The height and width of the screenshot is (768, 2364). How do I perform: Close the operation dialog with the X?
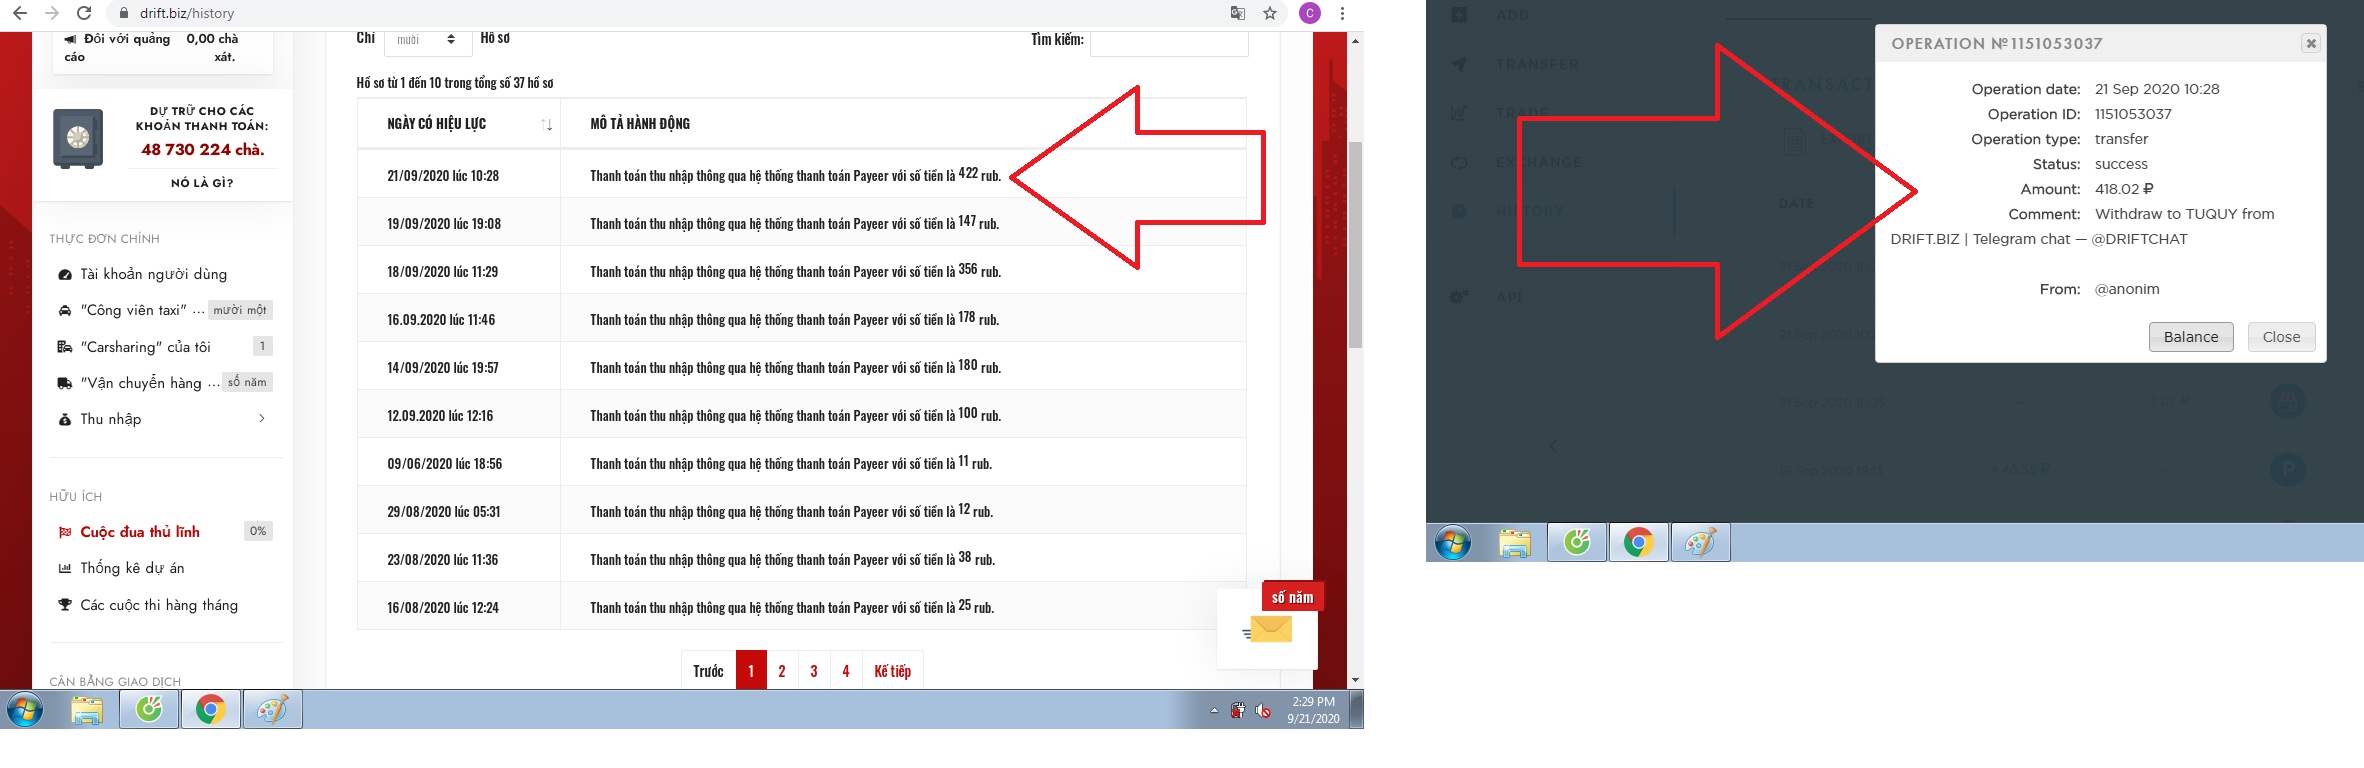click(x=2310, y=43)
